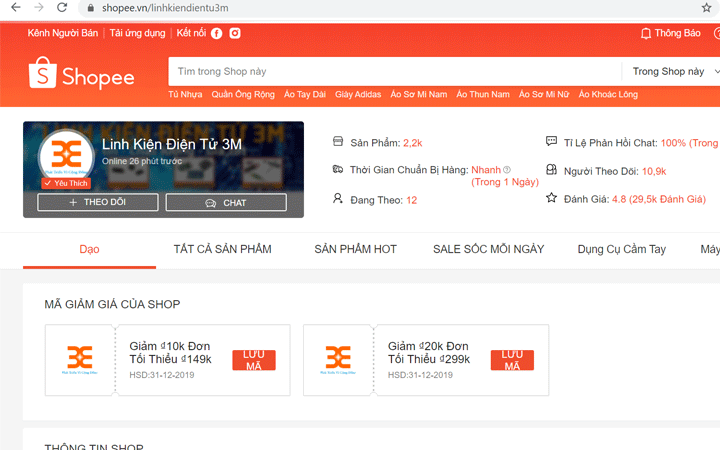Bookmark this page with the star icon
720x450 pixels.
[x=706, y=7]
